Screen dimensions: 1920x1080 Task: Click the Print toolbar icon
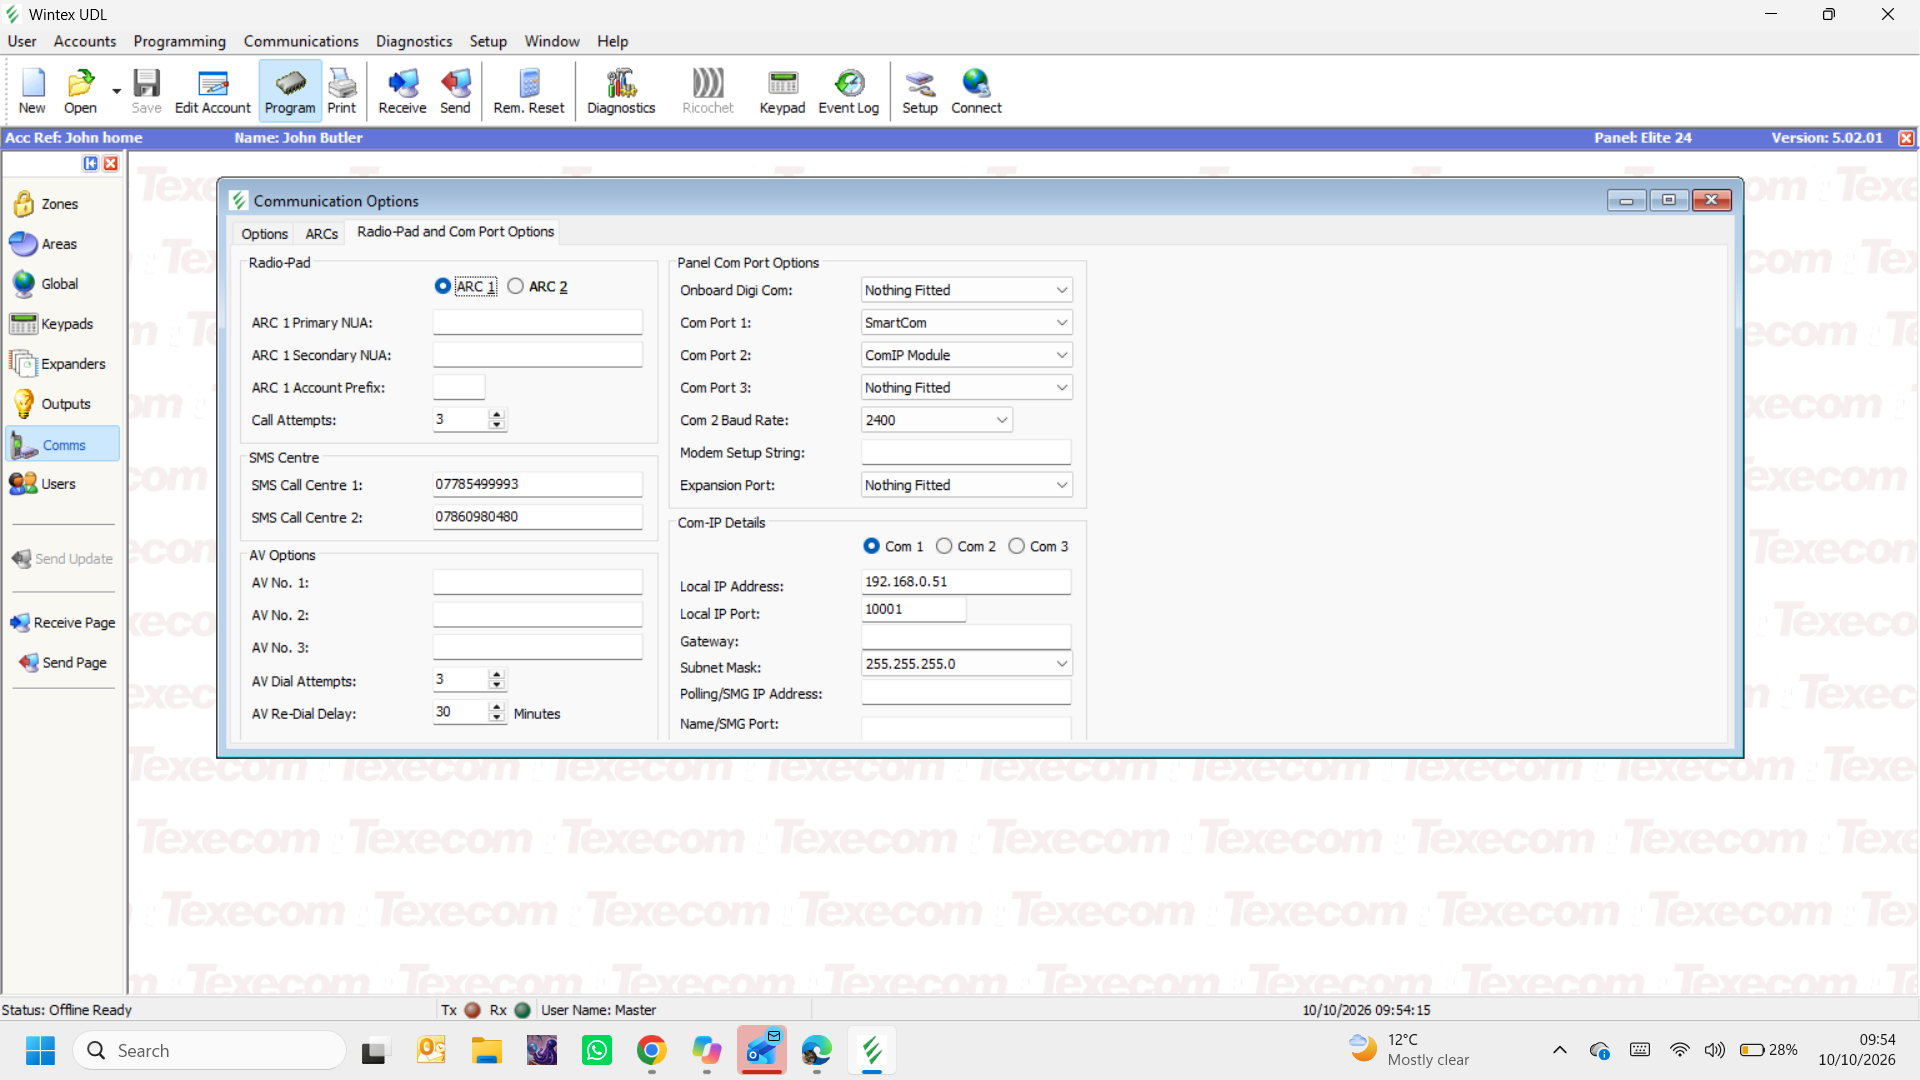(x=341, y=91)
